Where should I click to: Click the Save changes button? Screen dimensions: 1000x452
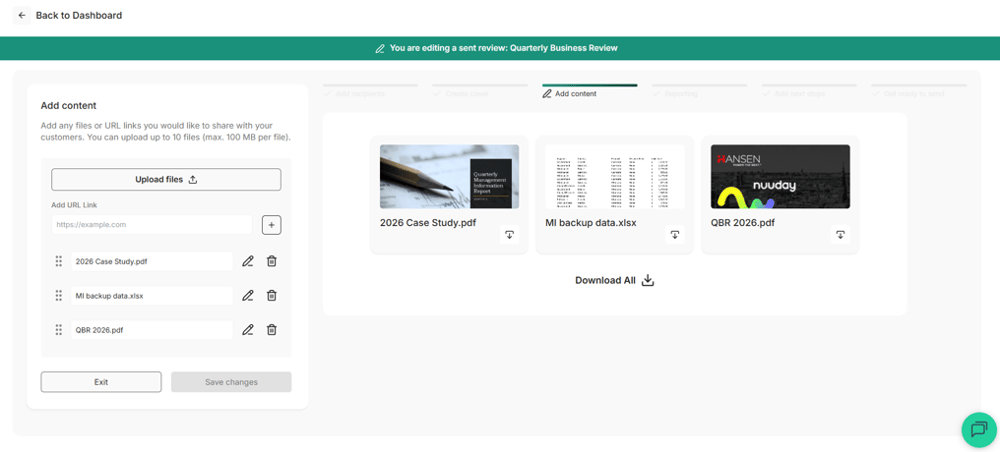point(231,382)
